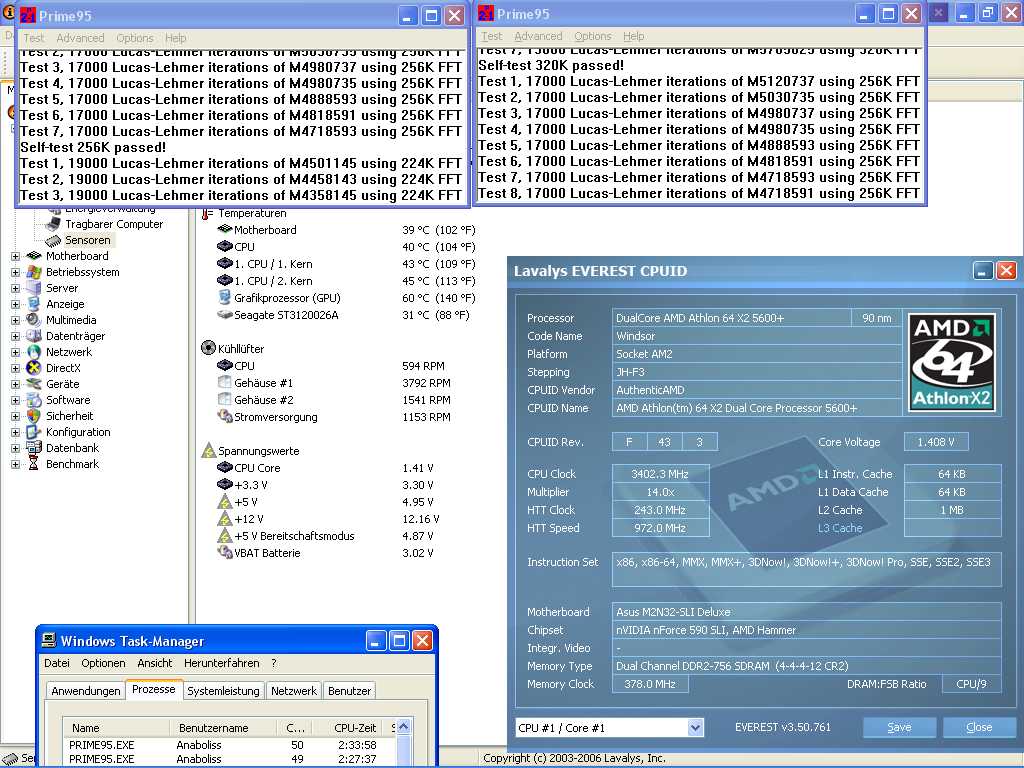This screenshot has width=1024, height=768.
Task: Expand the Software tree node
Action: (x=15, y=400)
